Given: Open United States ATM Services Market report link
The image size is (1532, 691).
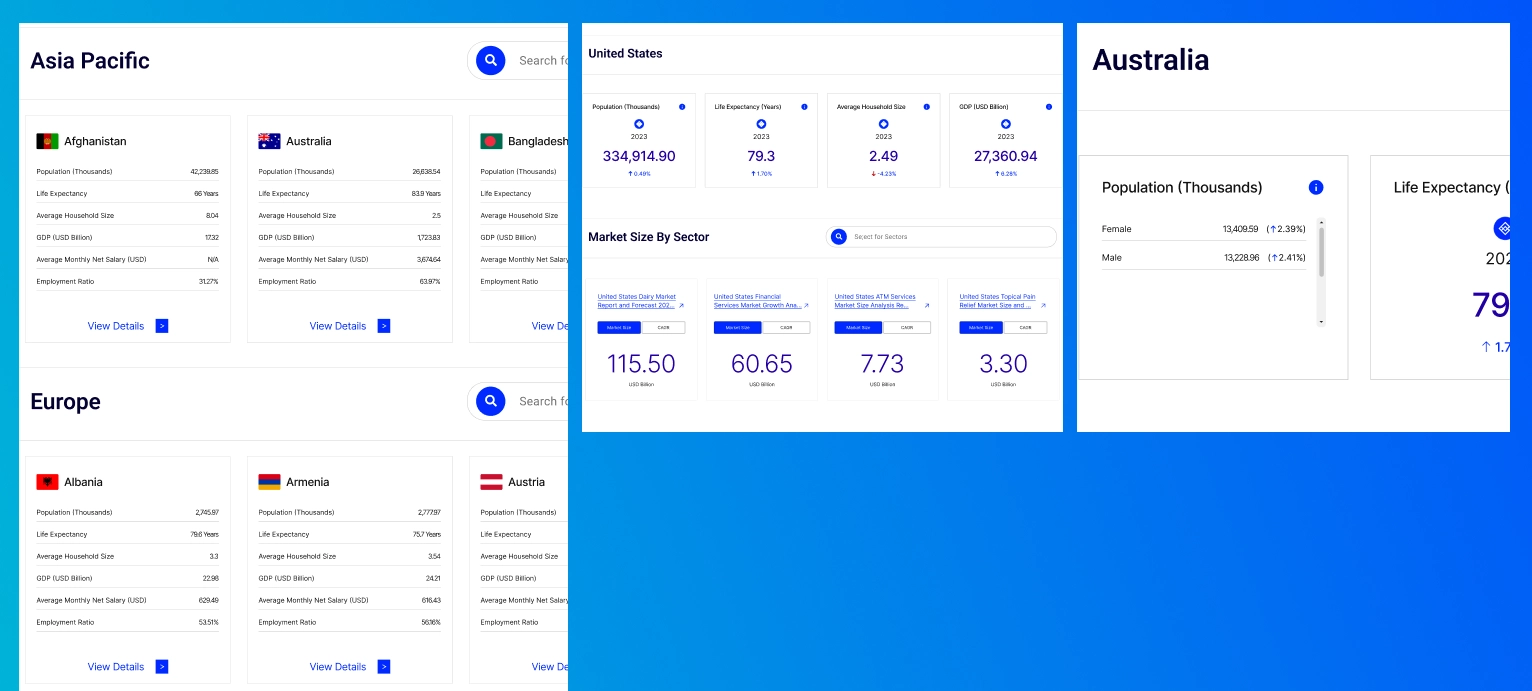Looking at the screenshot, I should tap(874, 301).
